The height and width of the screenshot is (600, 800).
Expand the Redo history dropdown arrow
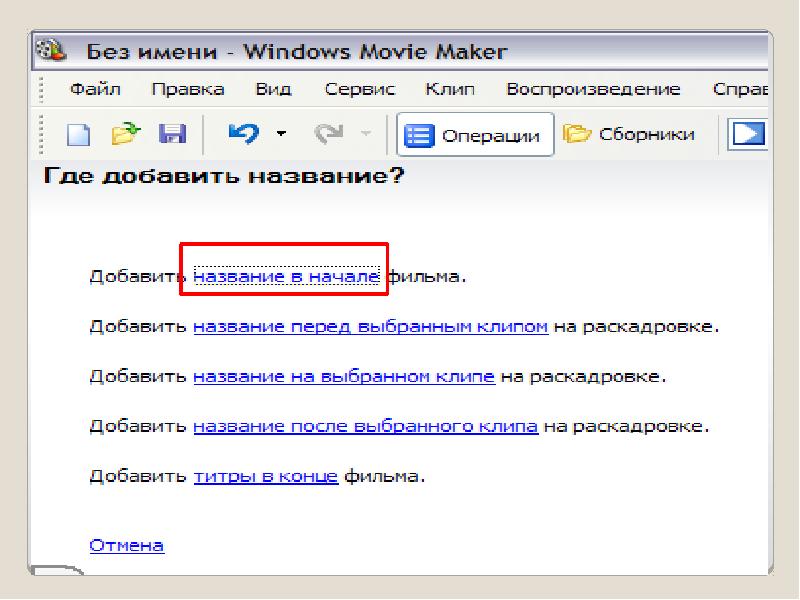(x=365, y=134)
